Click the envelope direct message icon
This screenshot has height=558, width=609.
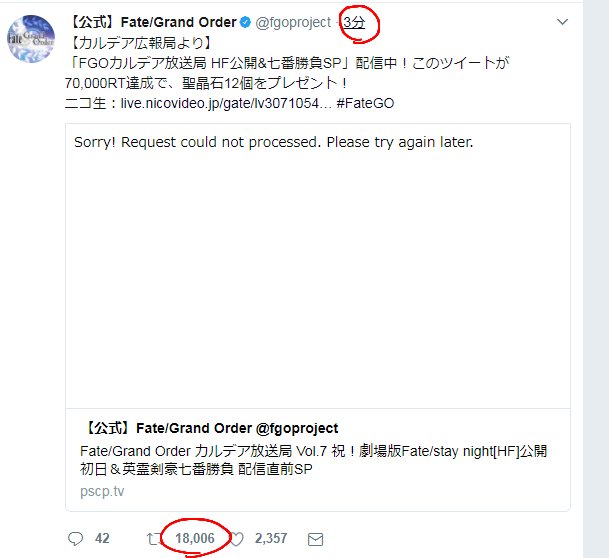pos(315,539)
